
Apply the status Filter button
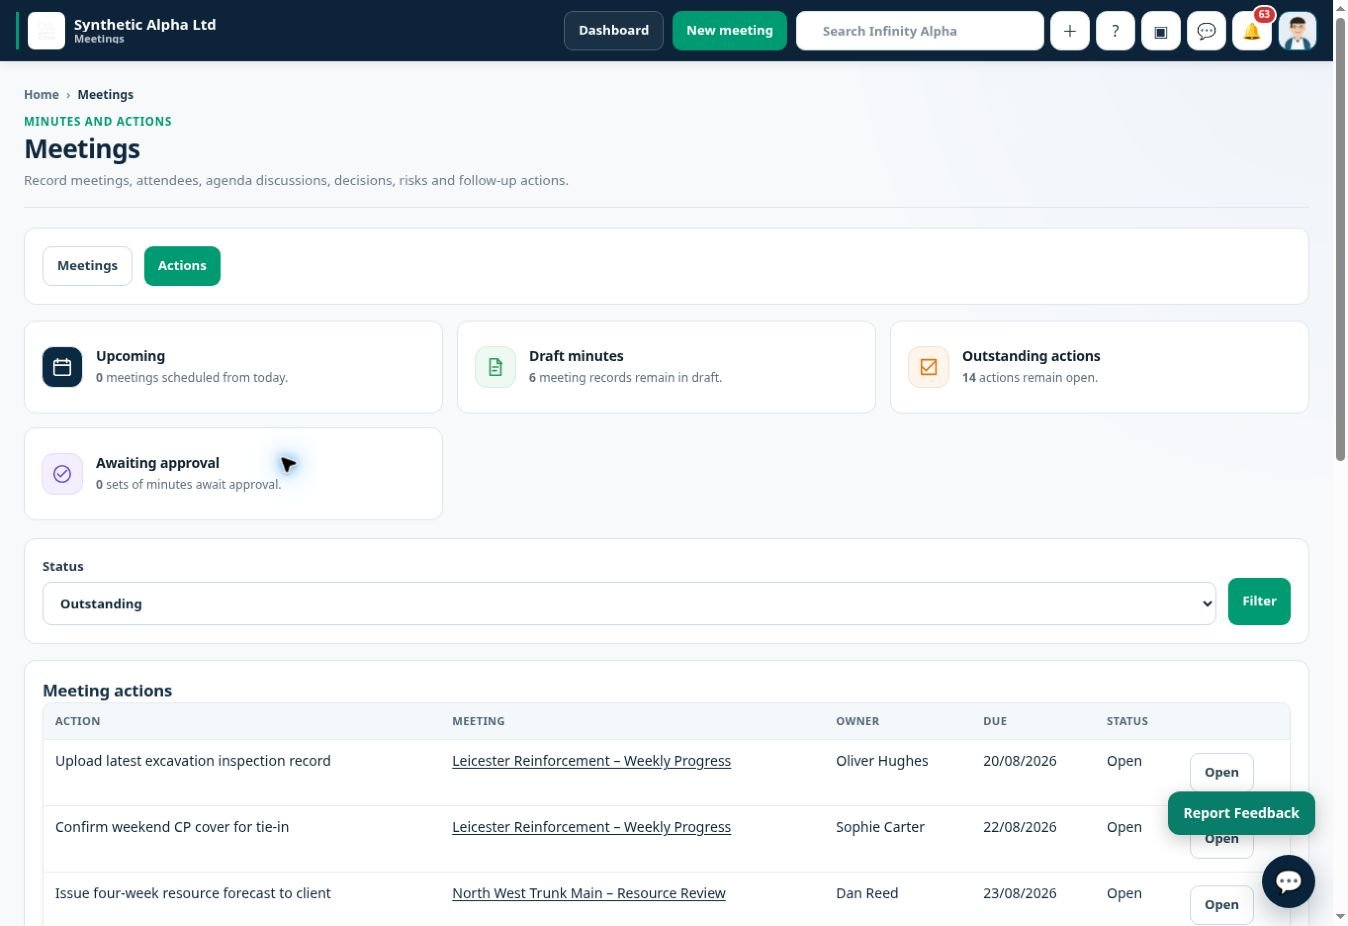(x=1259, y=601)
